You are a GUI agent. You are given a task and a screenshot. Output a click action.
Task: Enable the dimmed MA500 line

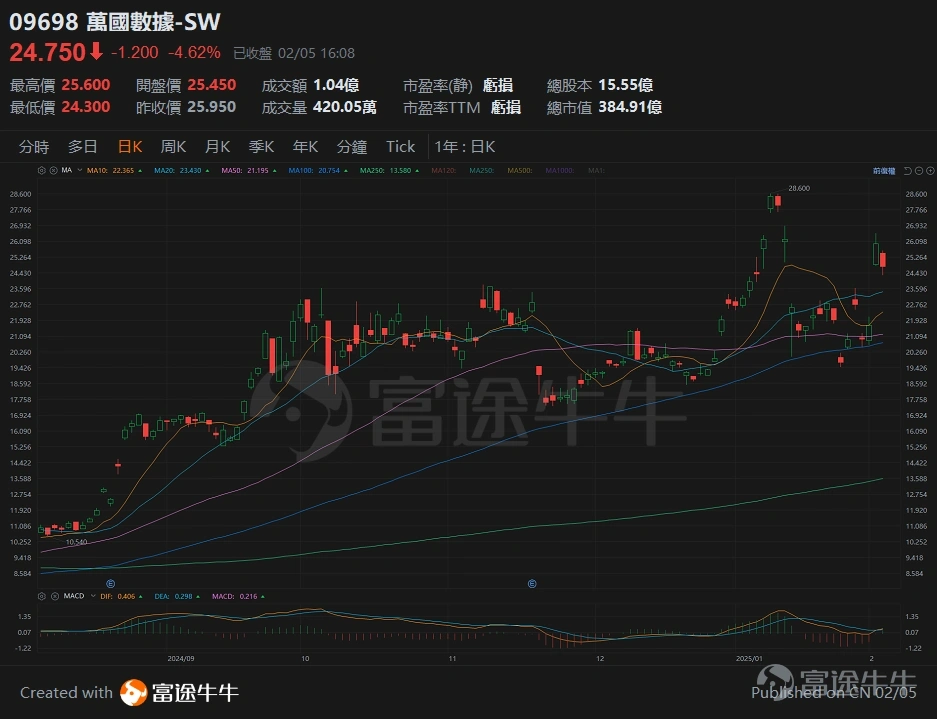coord(520,170)
